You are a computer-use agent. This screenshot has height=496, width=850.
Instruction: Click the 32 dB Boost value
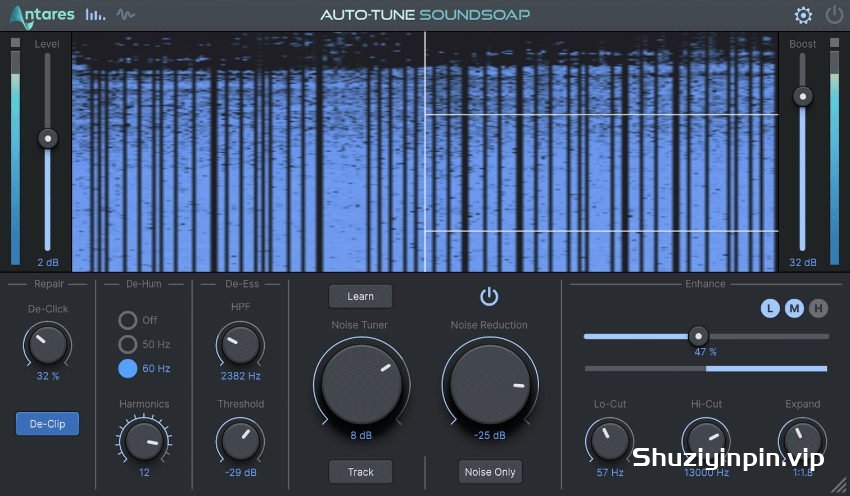pos(803,263)
